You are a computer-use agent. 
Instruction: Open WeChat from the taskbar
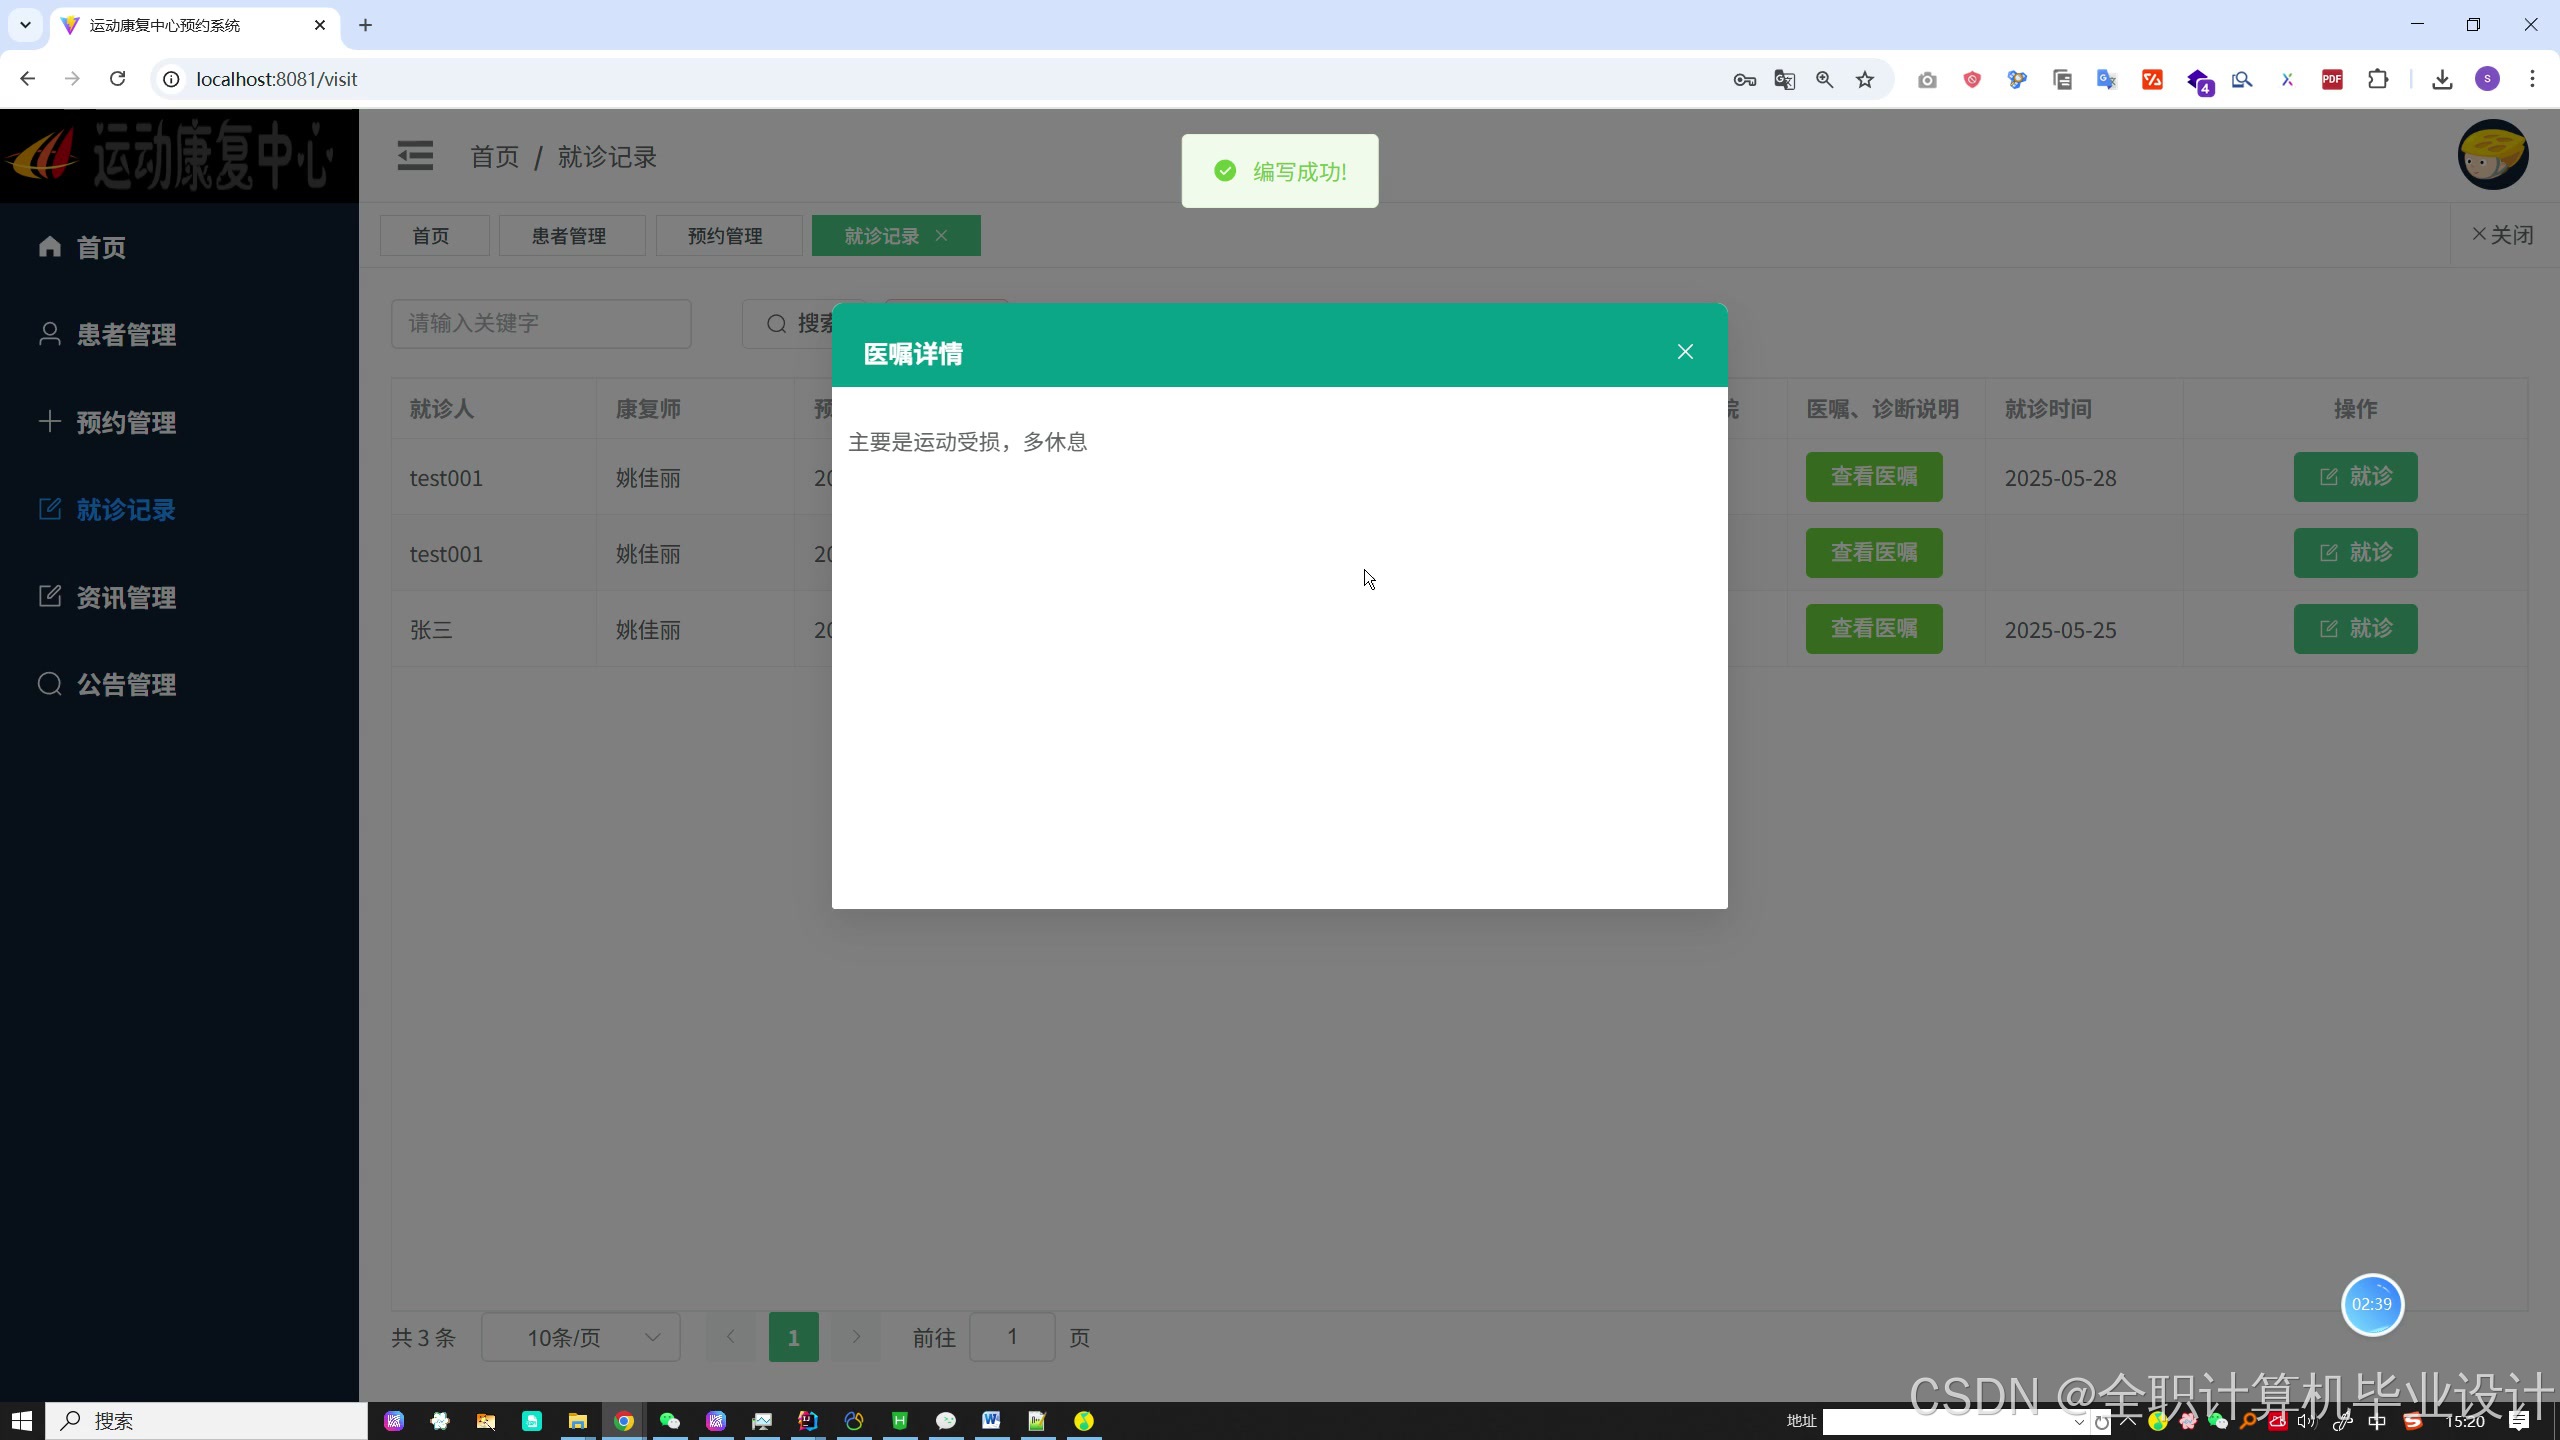669,1421
